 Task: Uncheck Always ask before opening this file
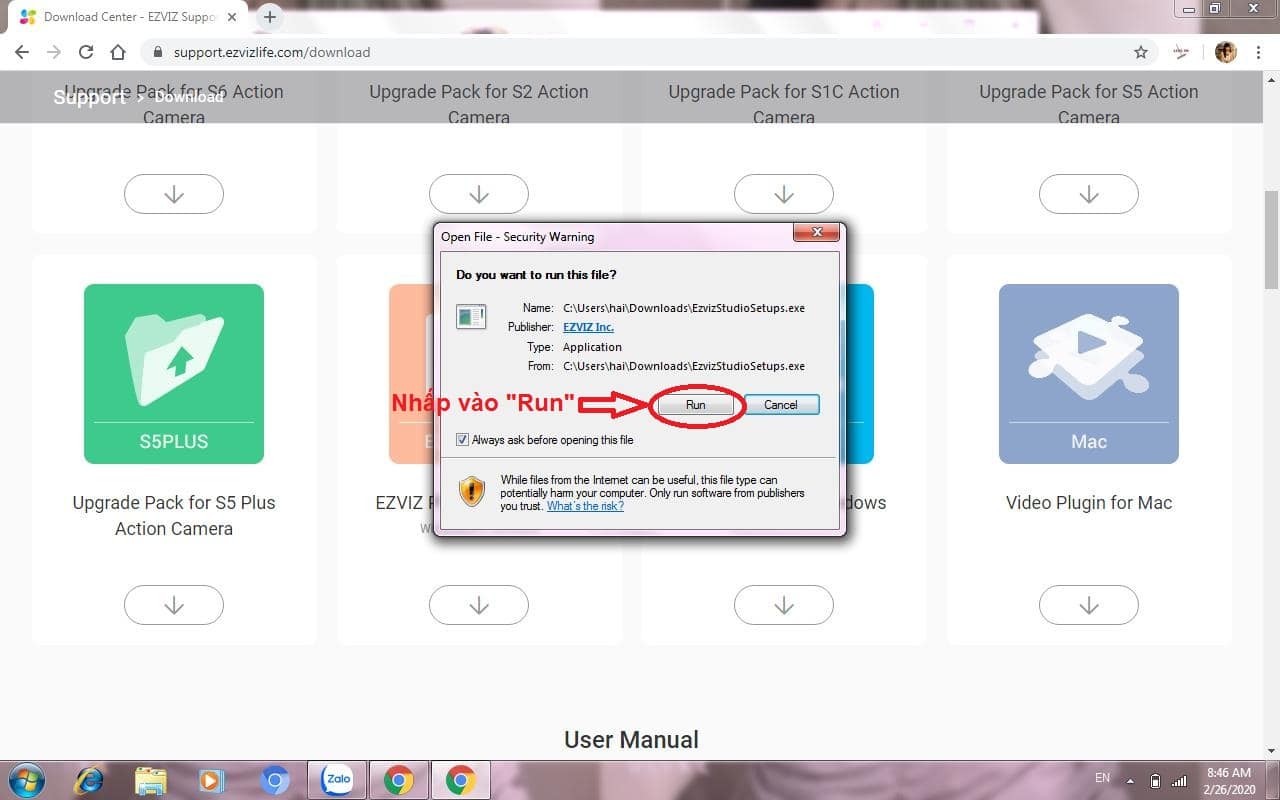(462, 440)
